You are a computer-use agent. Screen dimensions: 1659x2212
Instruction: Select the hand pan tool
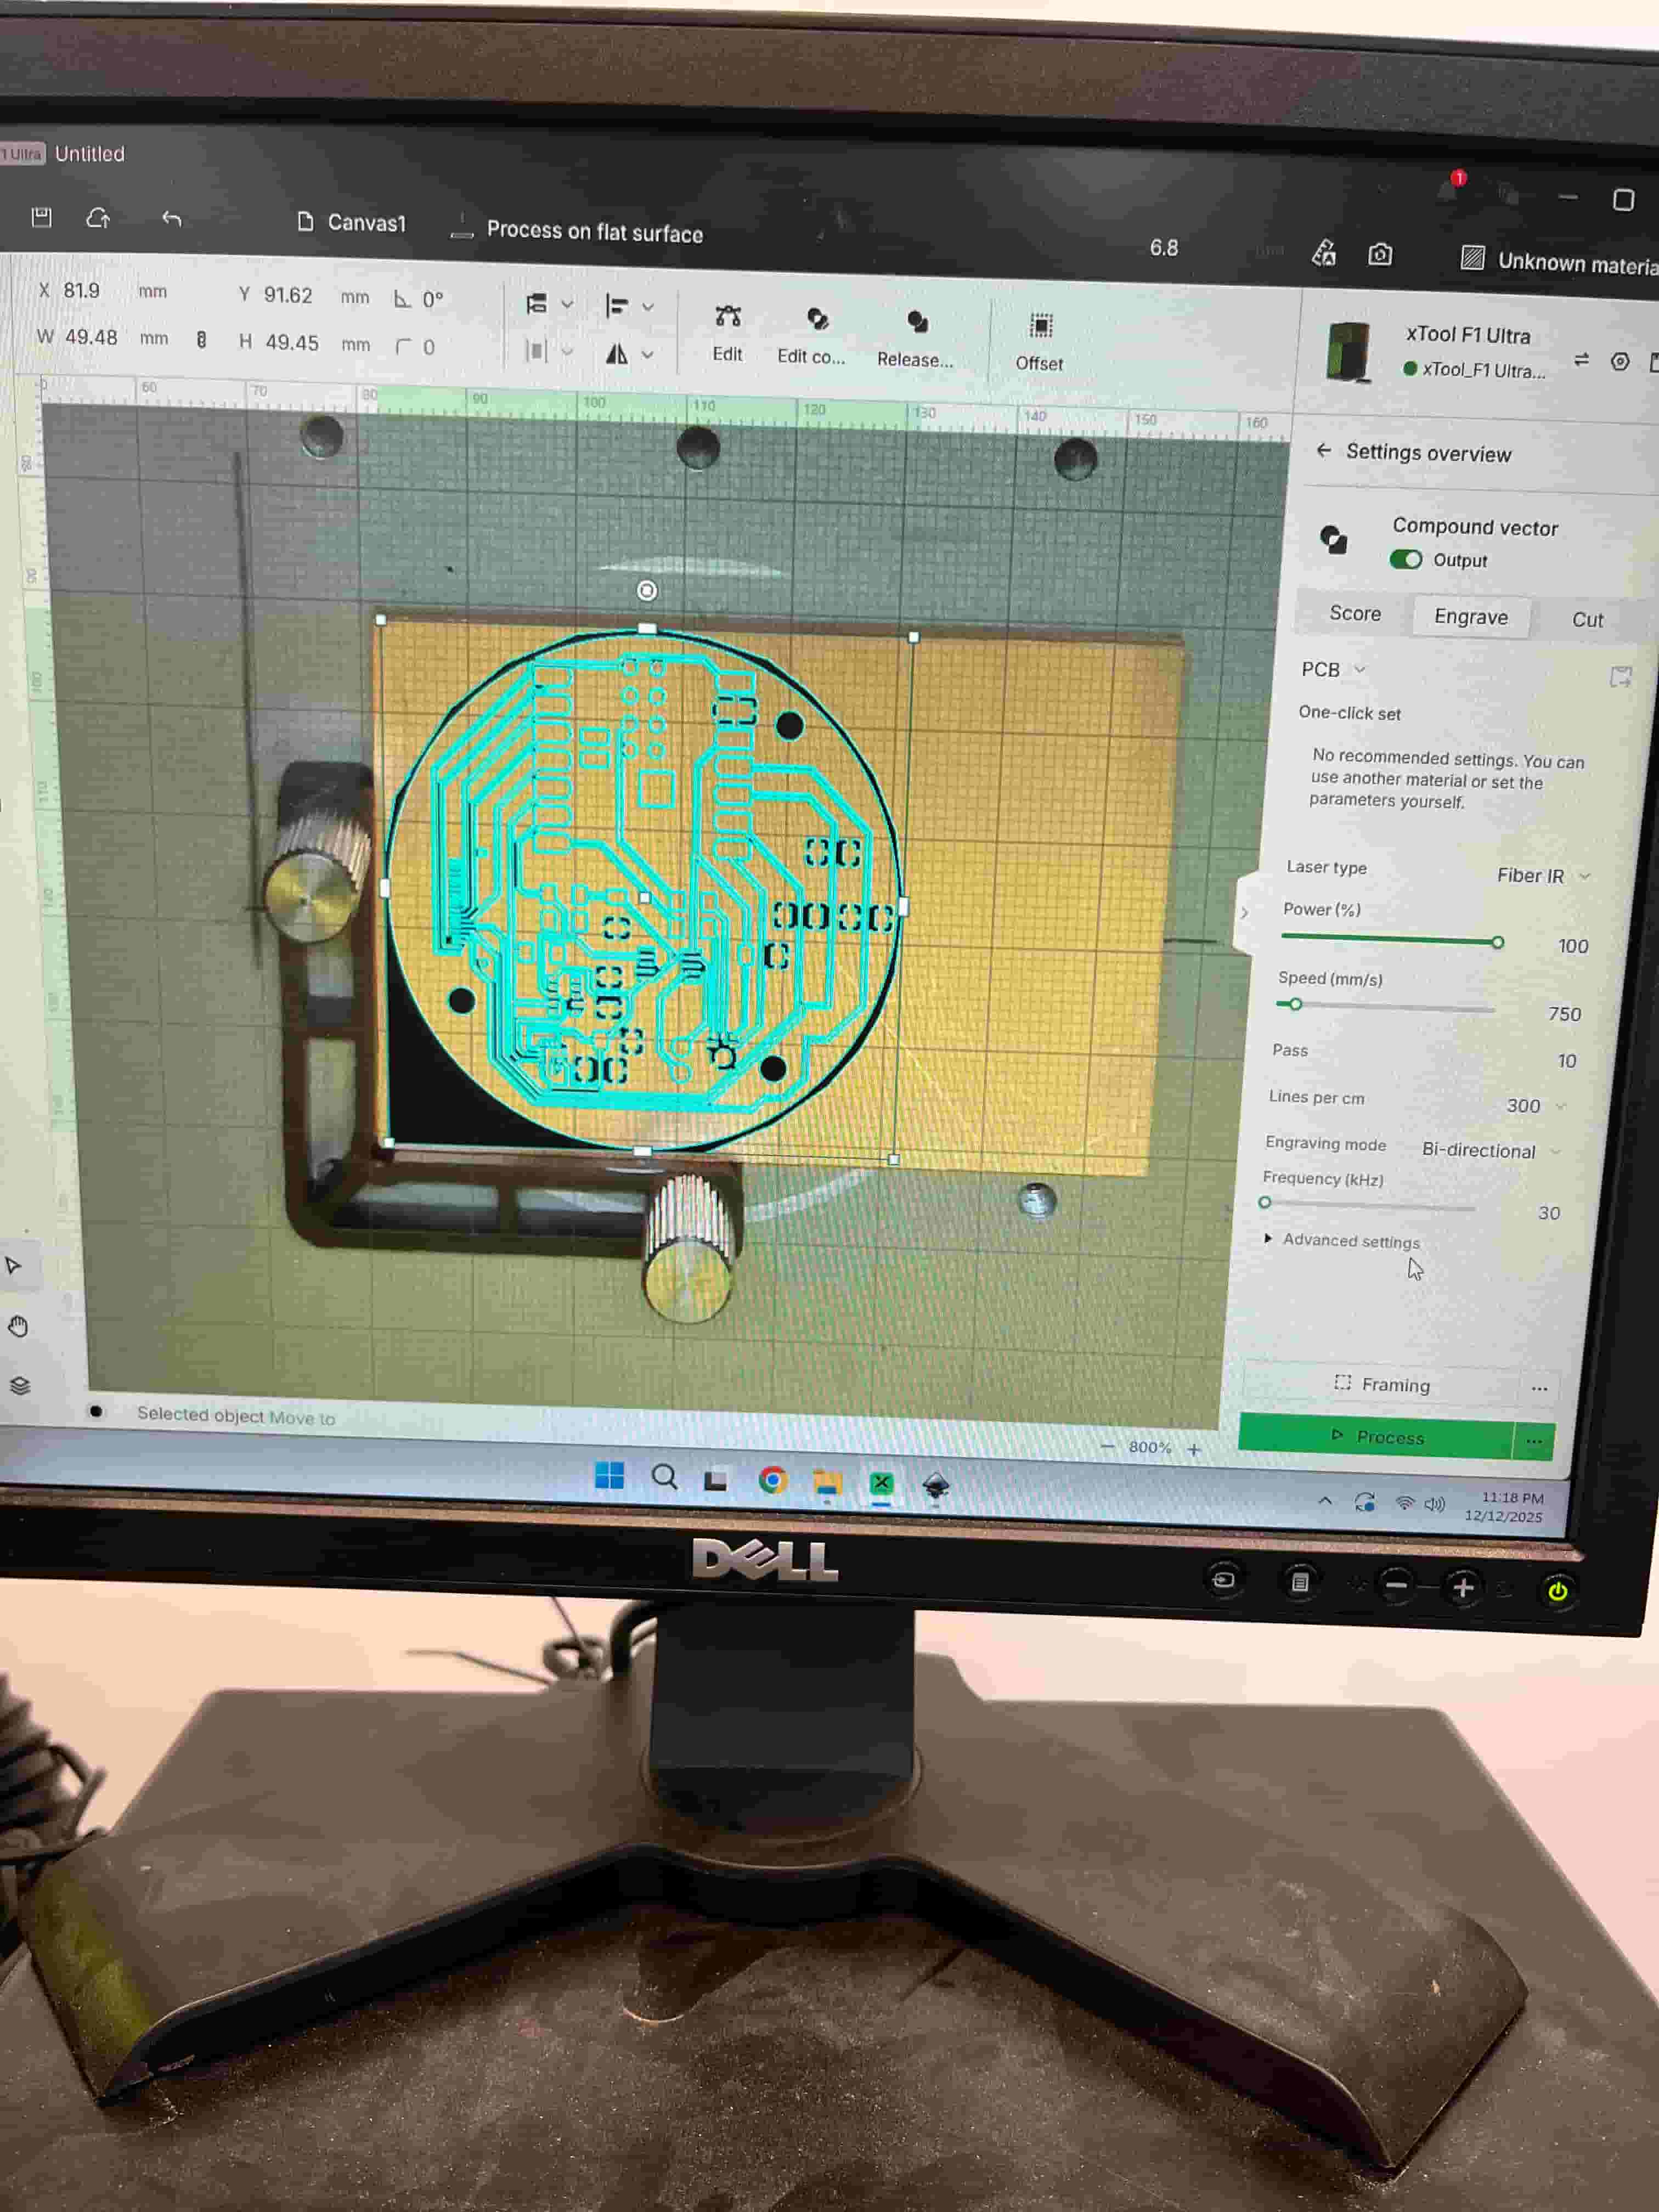click(18, 1327)
